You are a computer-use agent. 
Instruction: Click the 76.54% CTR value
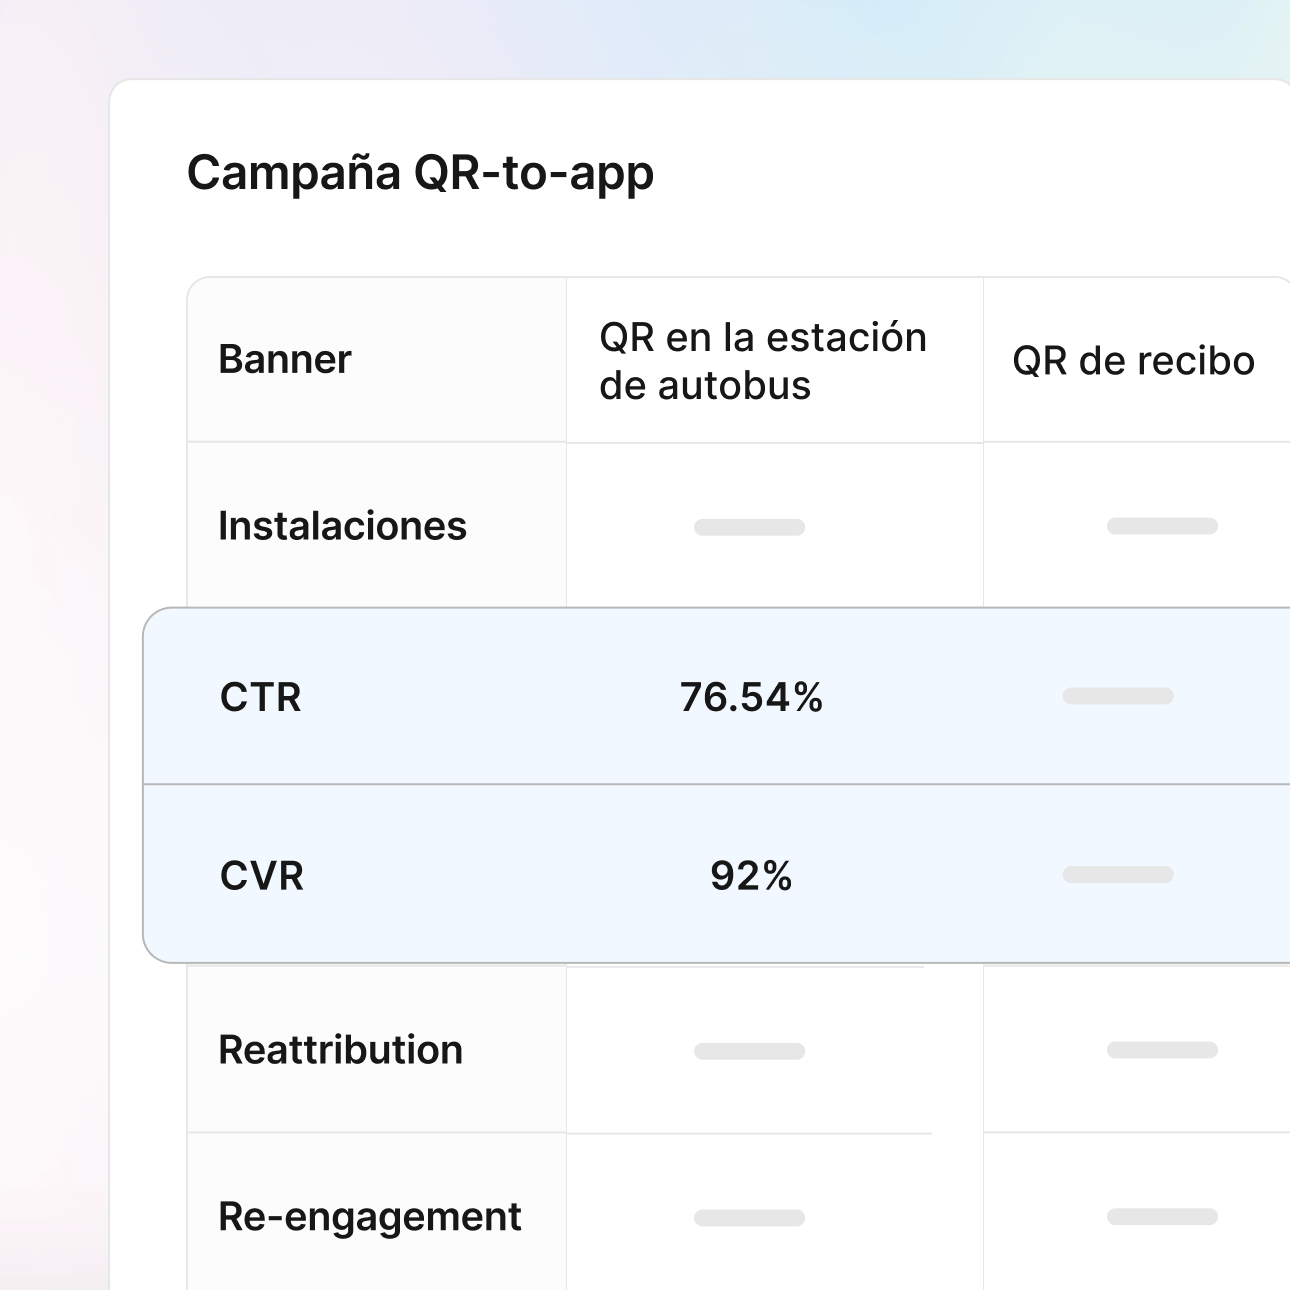[x=751, y=697]
